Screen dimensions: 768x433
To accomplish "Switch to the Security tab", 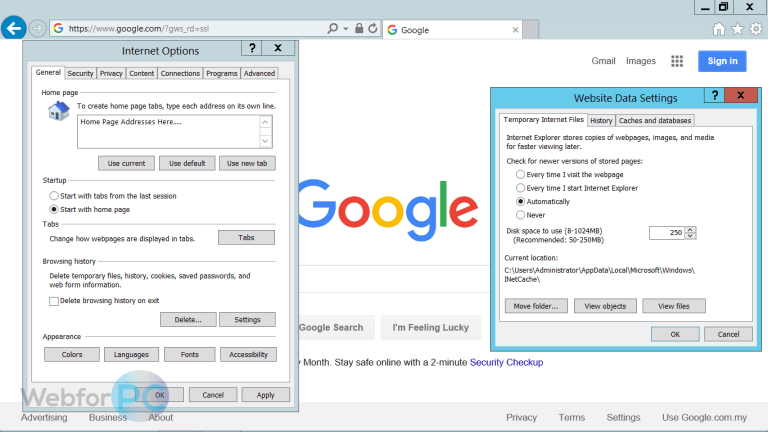I will [x=80, y=73].
